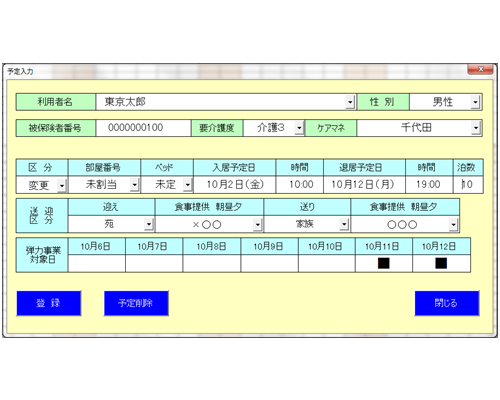Open the 要介護度 dropdown showing 介護3
The image size is (500, 400).
pyautogui.click(x=299, y=128)
